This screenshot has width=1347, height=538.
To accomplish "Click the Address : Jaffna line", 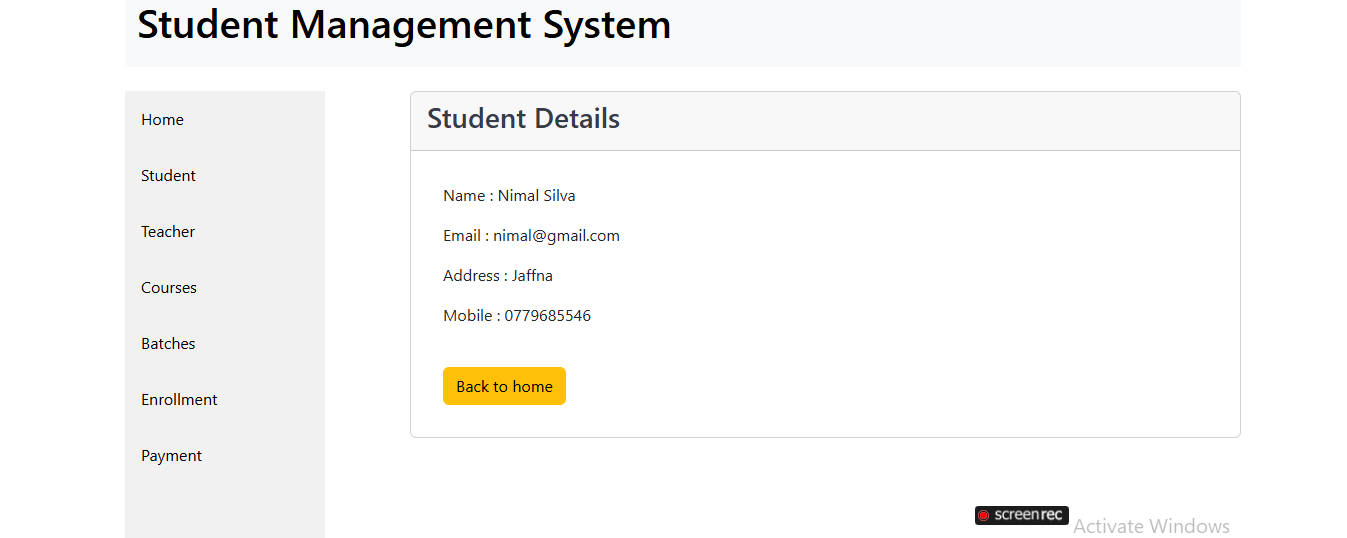I will pos(498,275).
